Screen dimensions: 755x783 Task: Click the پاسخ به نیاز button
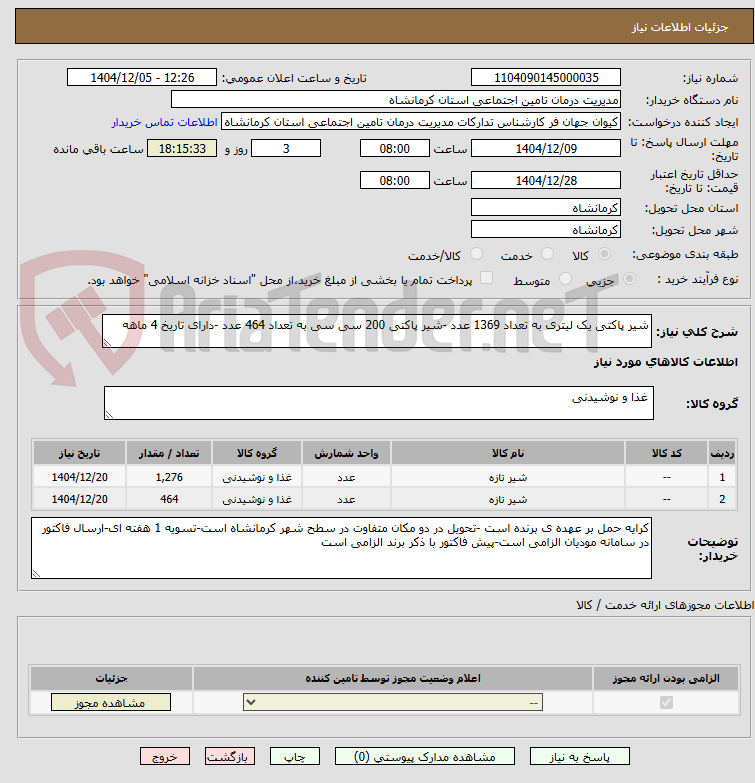579,757
